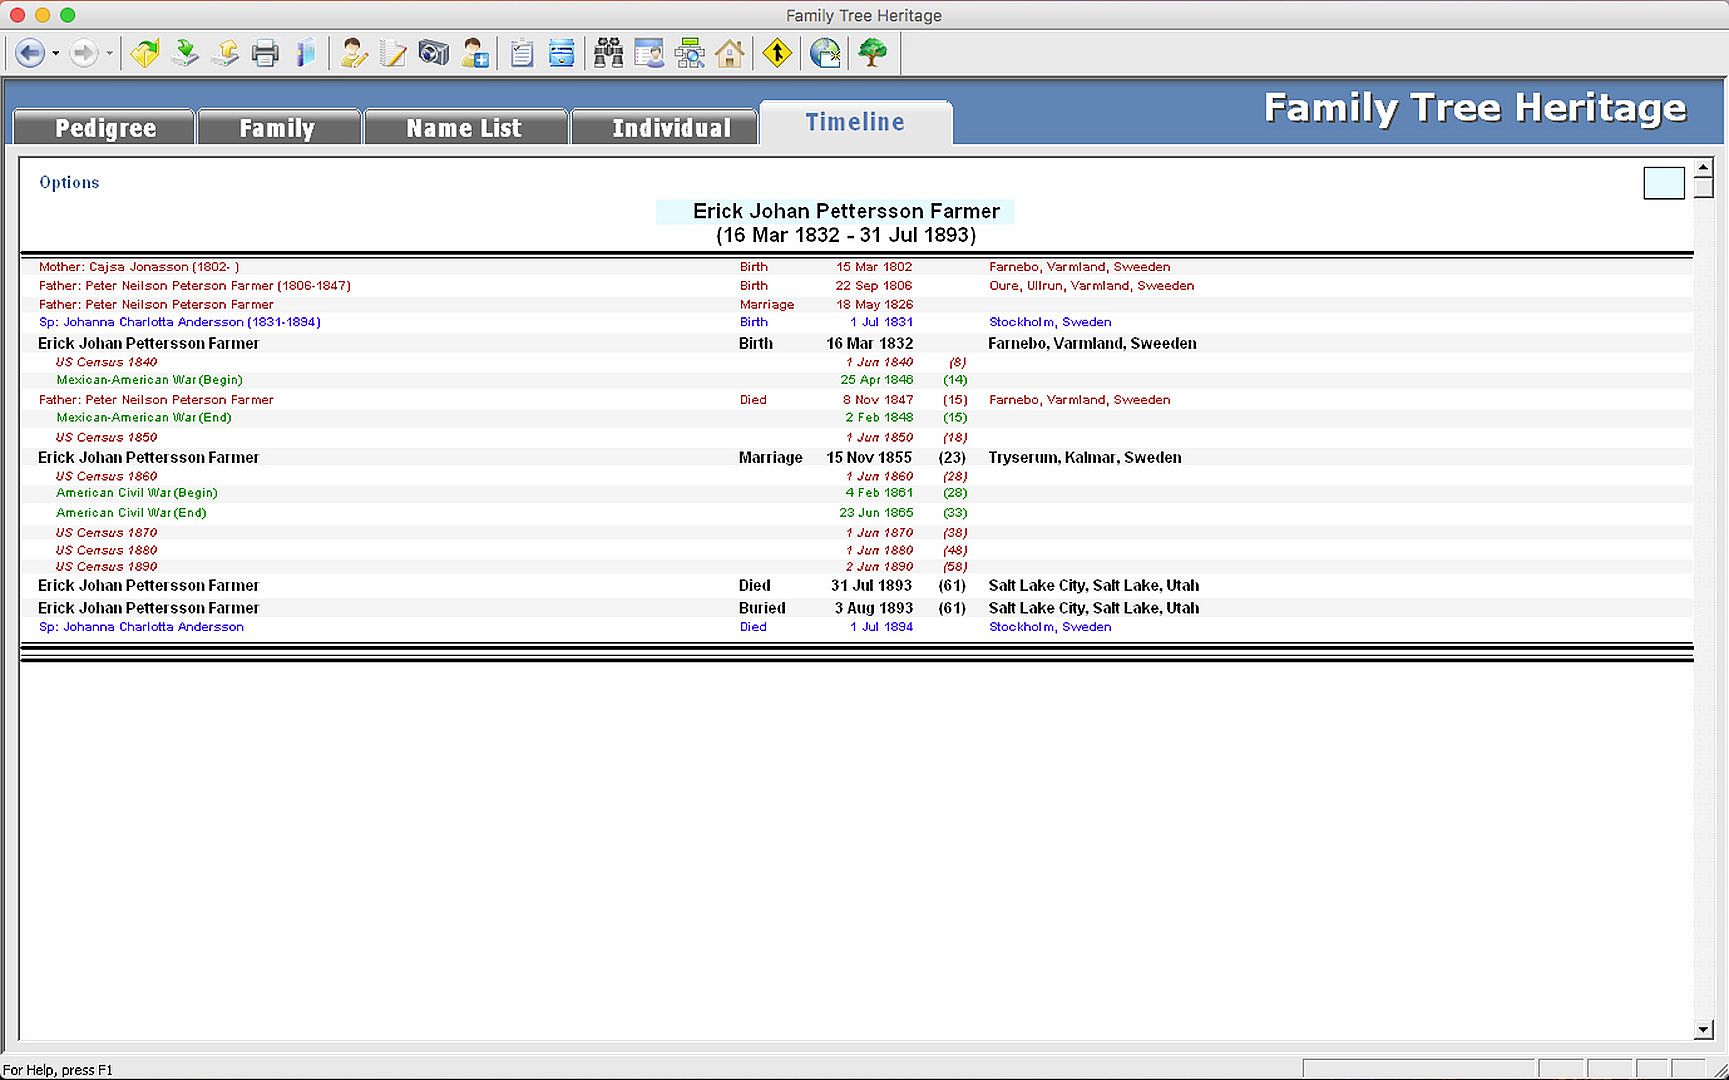Click the printer icon
Screen dimensions: 1729x1080
pyautogui.click(x=265, y=53)
